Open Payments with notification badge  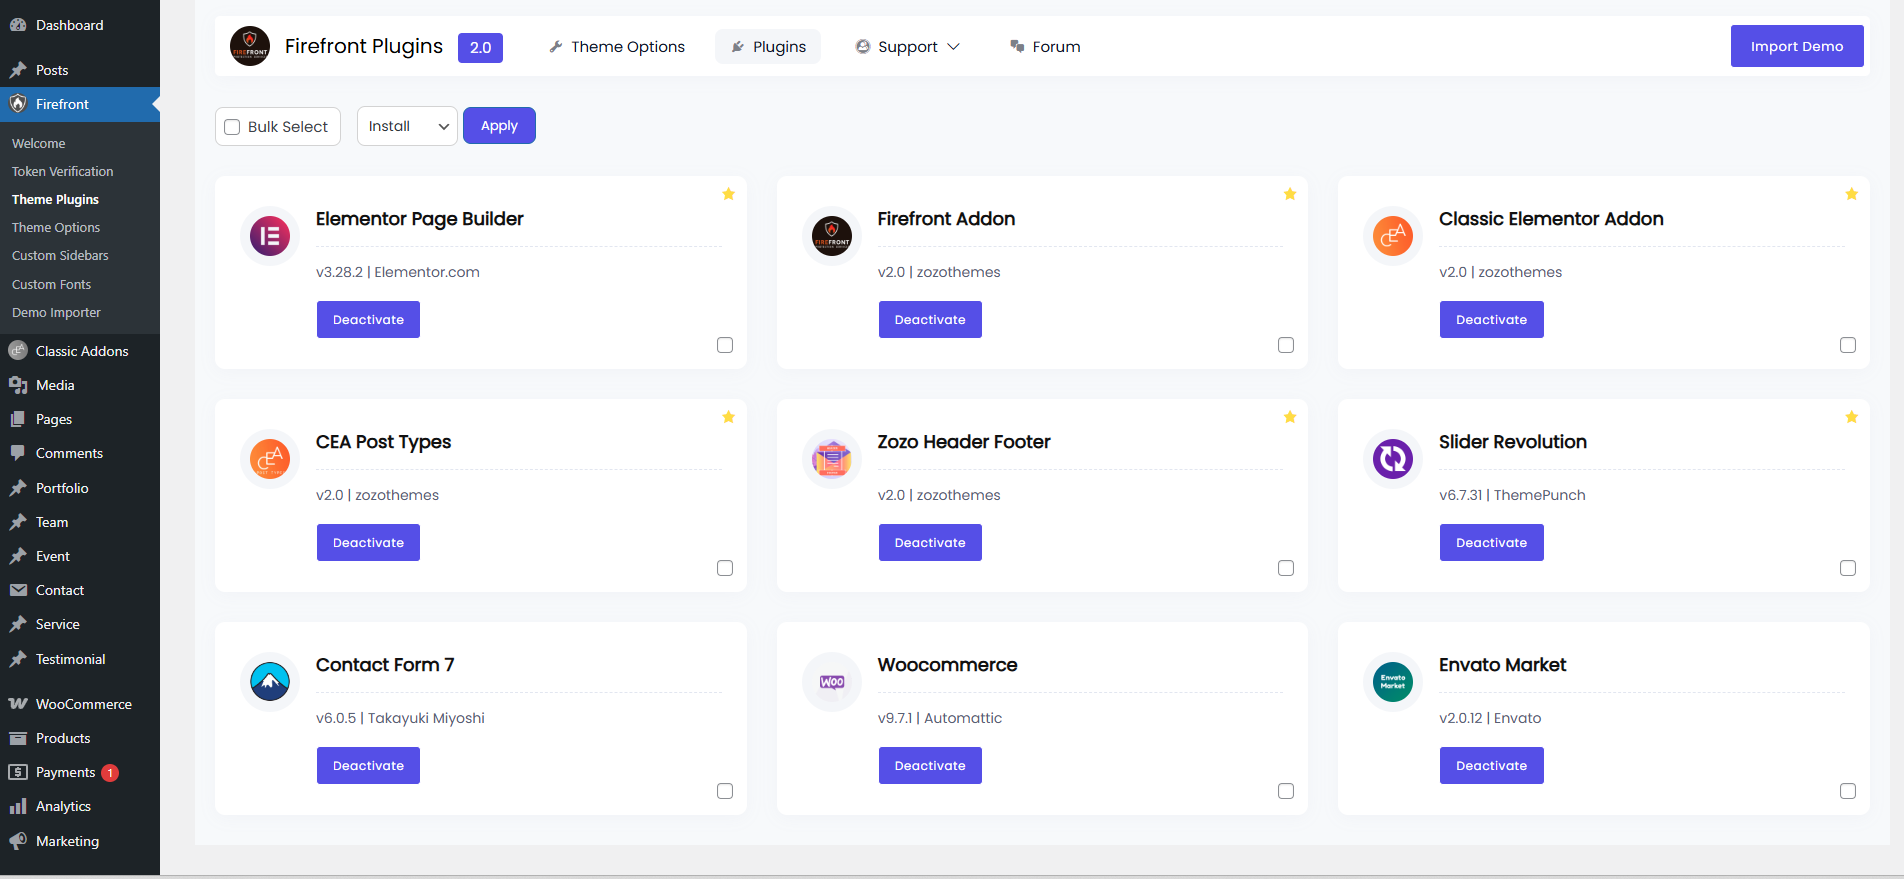point(66,772)
